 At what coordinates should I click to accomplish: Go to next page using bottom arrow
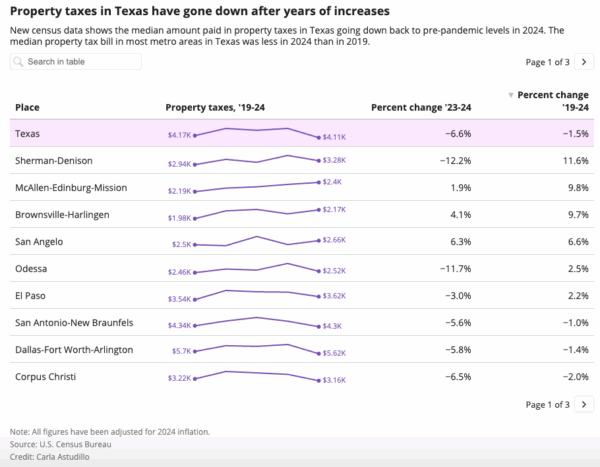tap(585, 404)
